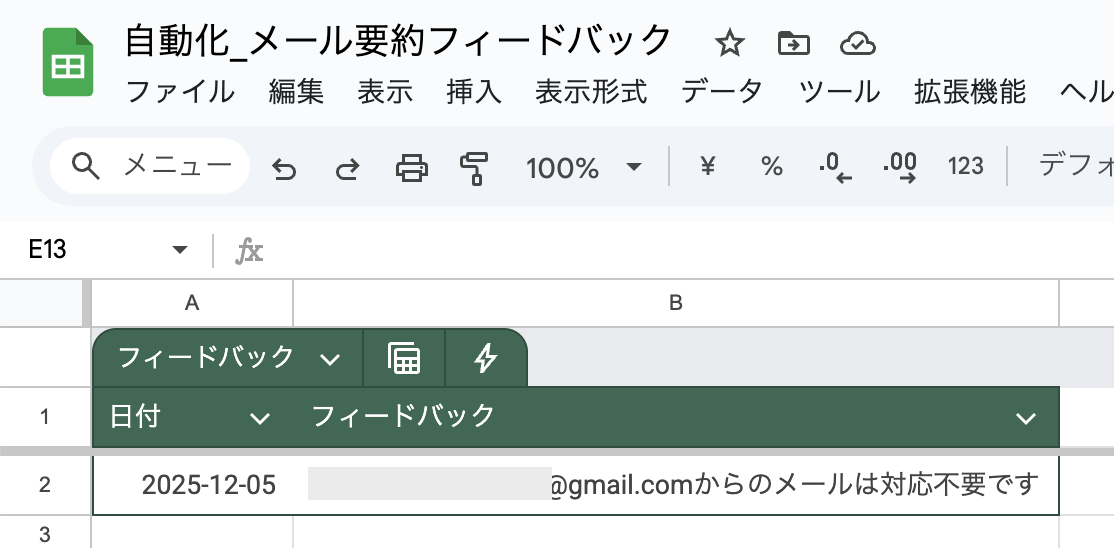Image resolution: width=1114 pixels, height=548 pixels.
Task: Activate the paint format tool
Action: pyautogui.click(x=474, y=168)
